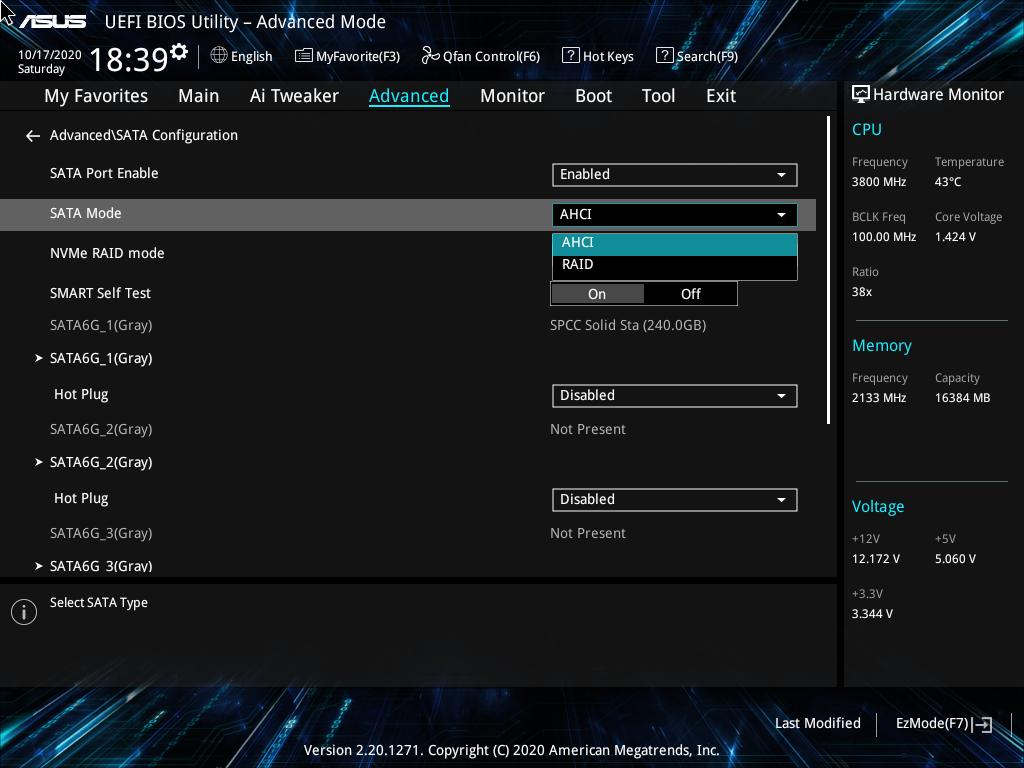The width and height of the screenshot is (1024, 768).
Task: Collapse the SATA Mode dropdown
Action: coord(675,215)
